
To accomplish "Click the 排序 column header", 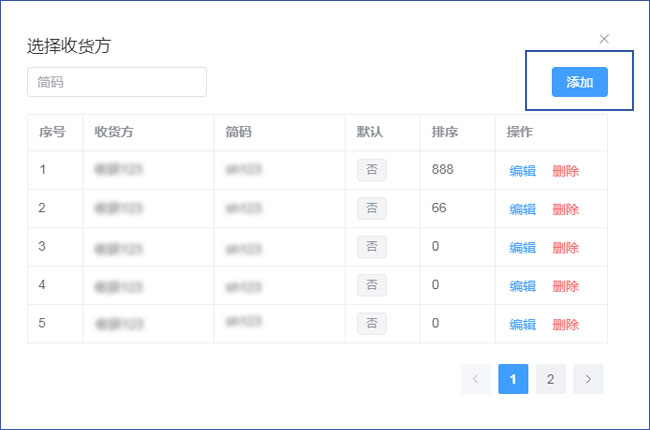I will tap(445, 132).
